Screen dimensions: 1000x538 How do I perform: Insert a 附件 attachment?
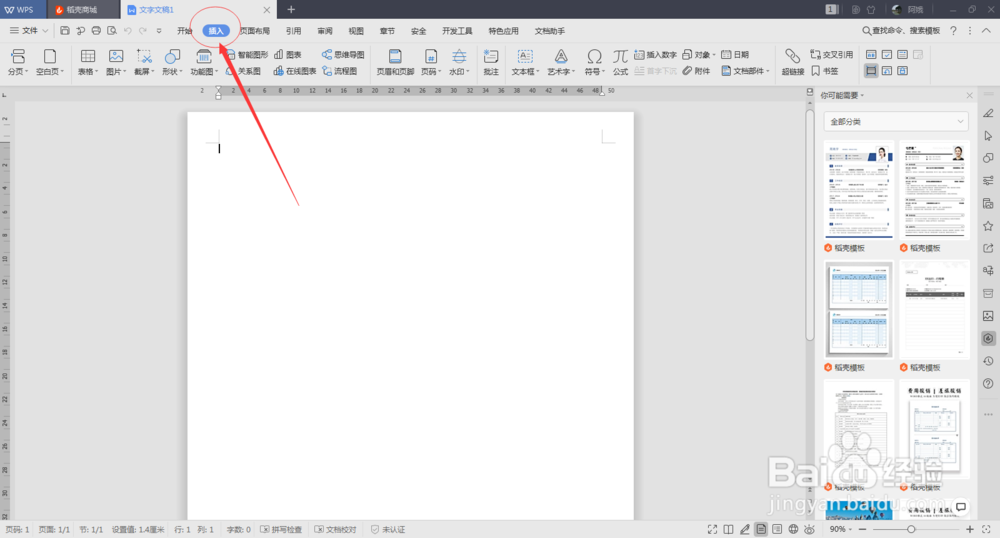[696, 71]
